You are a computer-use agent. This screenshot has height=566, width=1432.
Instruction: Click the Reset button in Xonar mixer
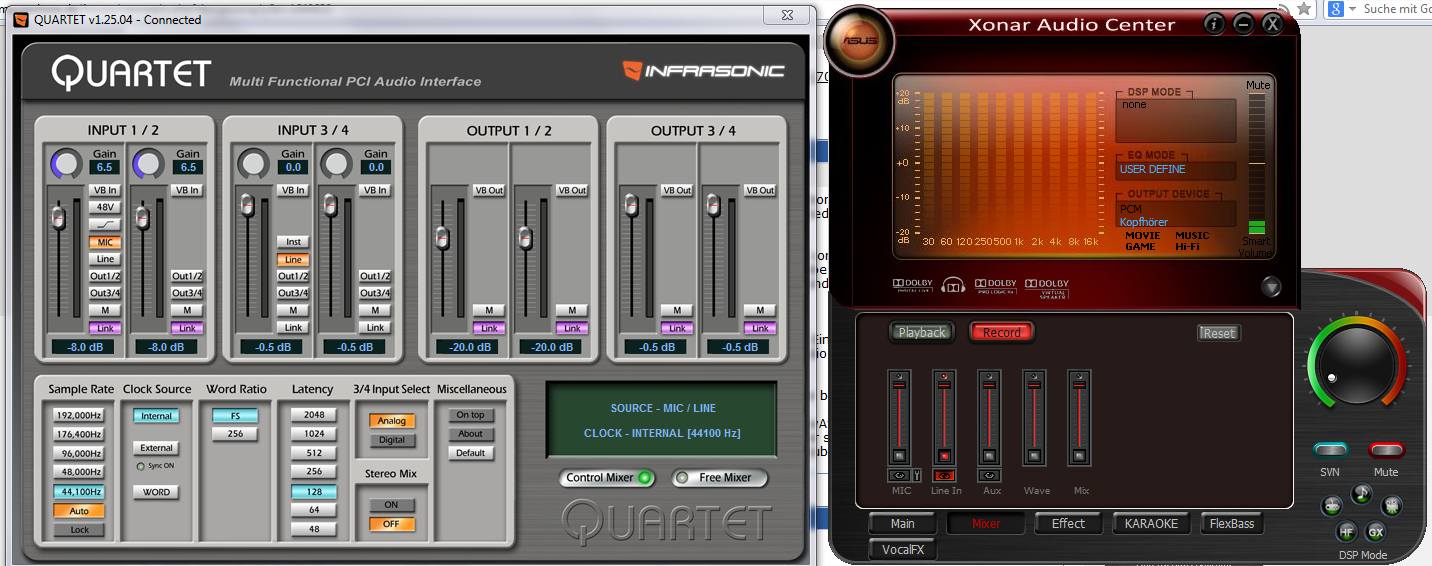tap(1219, 333)
